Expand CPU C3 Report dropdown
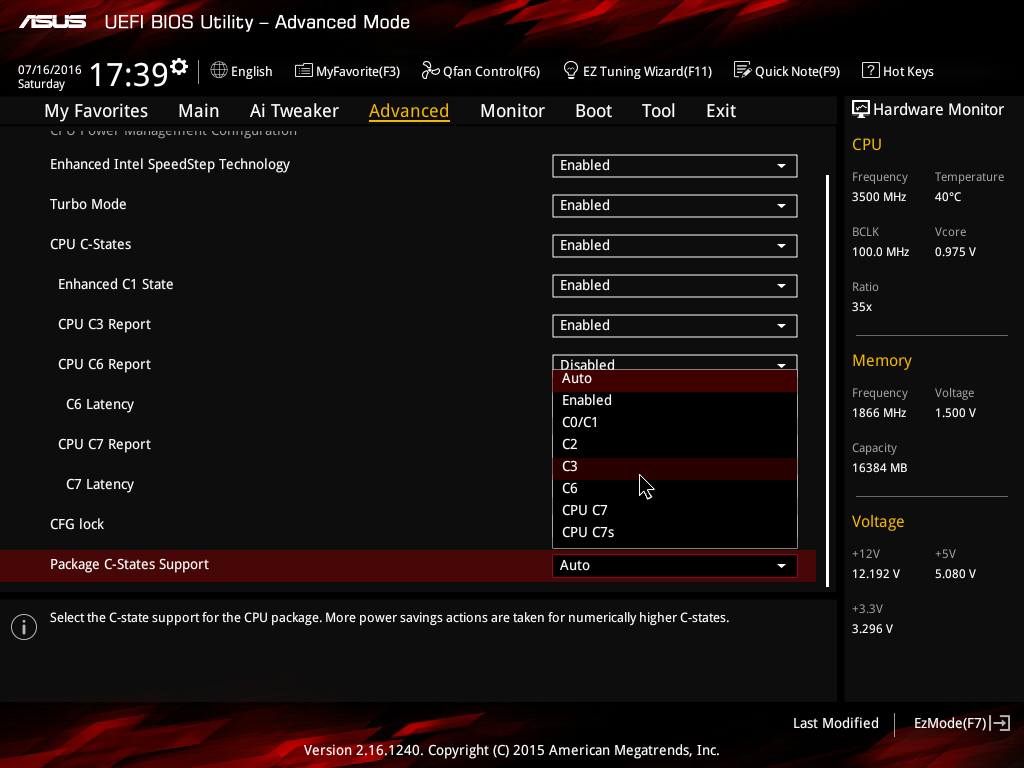The height and width of the screenshot is (768, 1024). pyautogui.click(x=675, y=326)
